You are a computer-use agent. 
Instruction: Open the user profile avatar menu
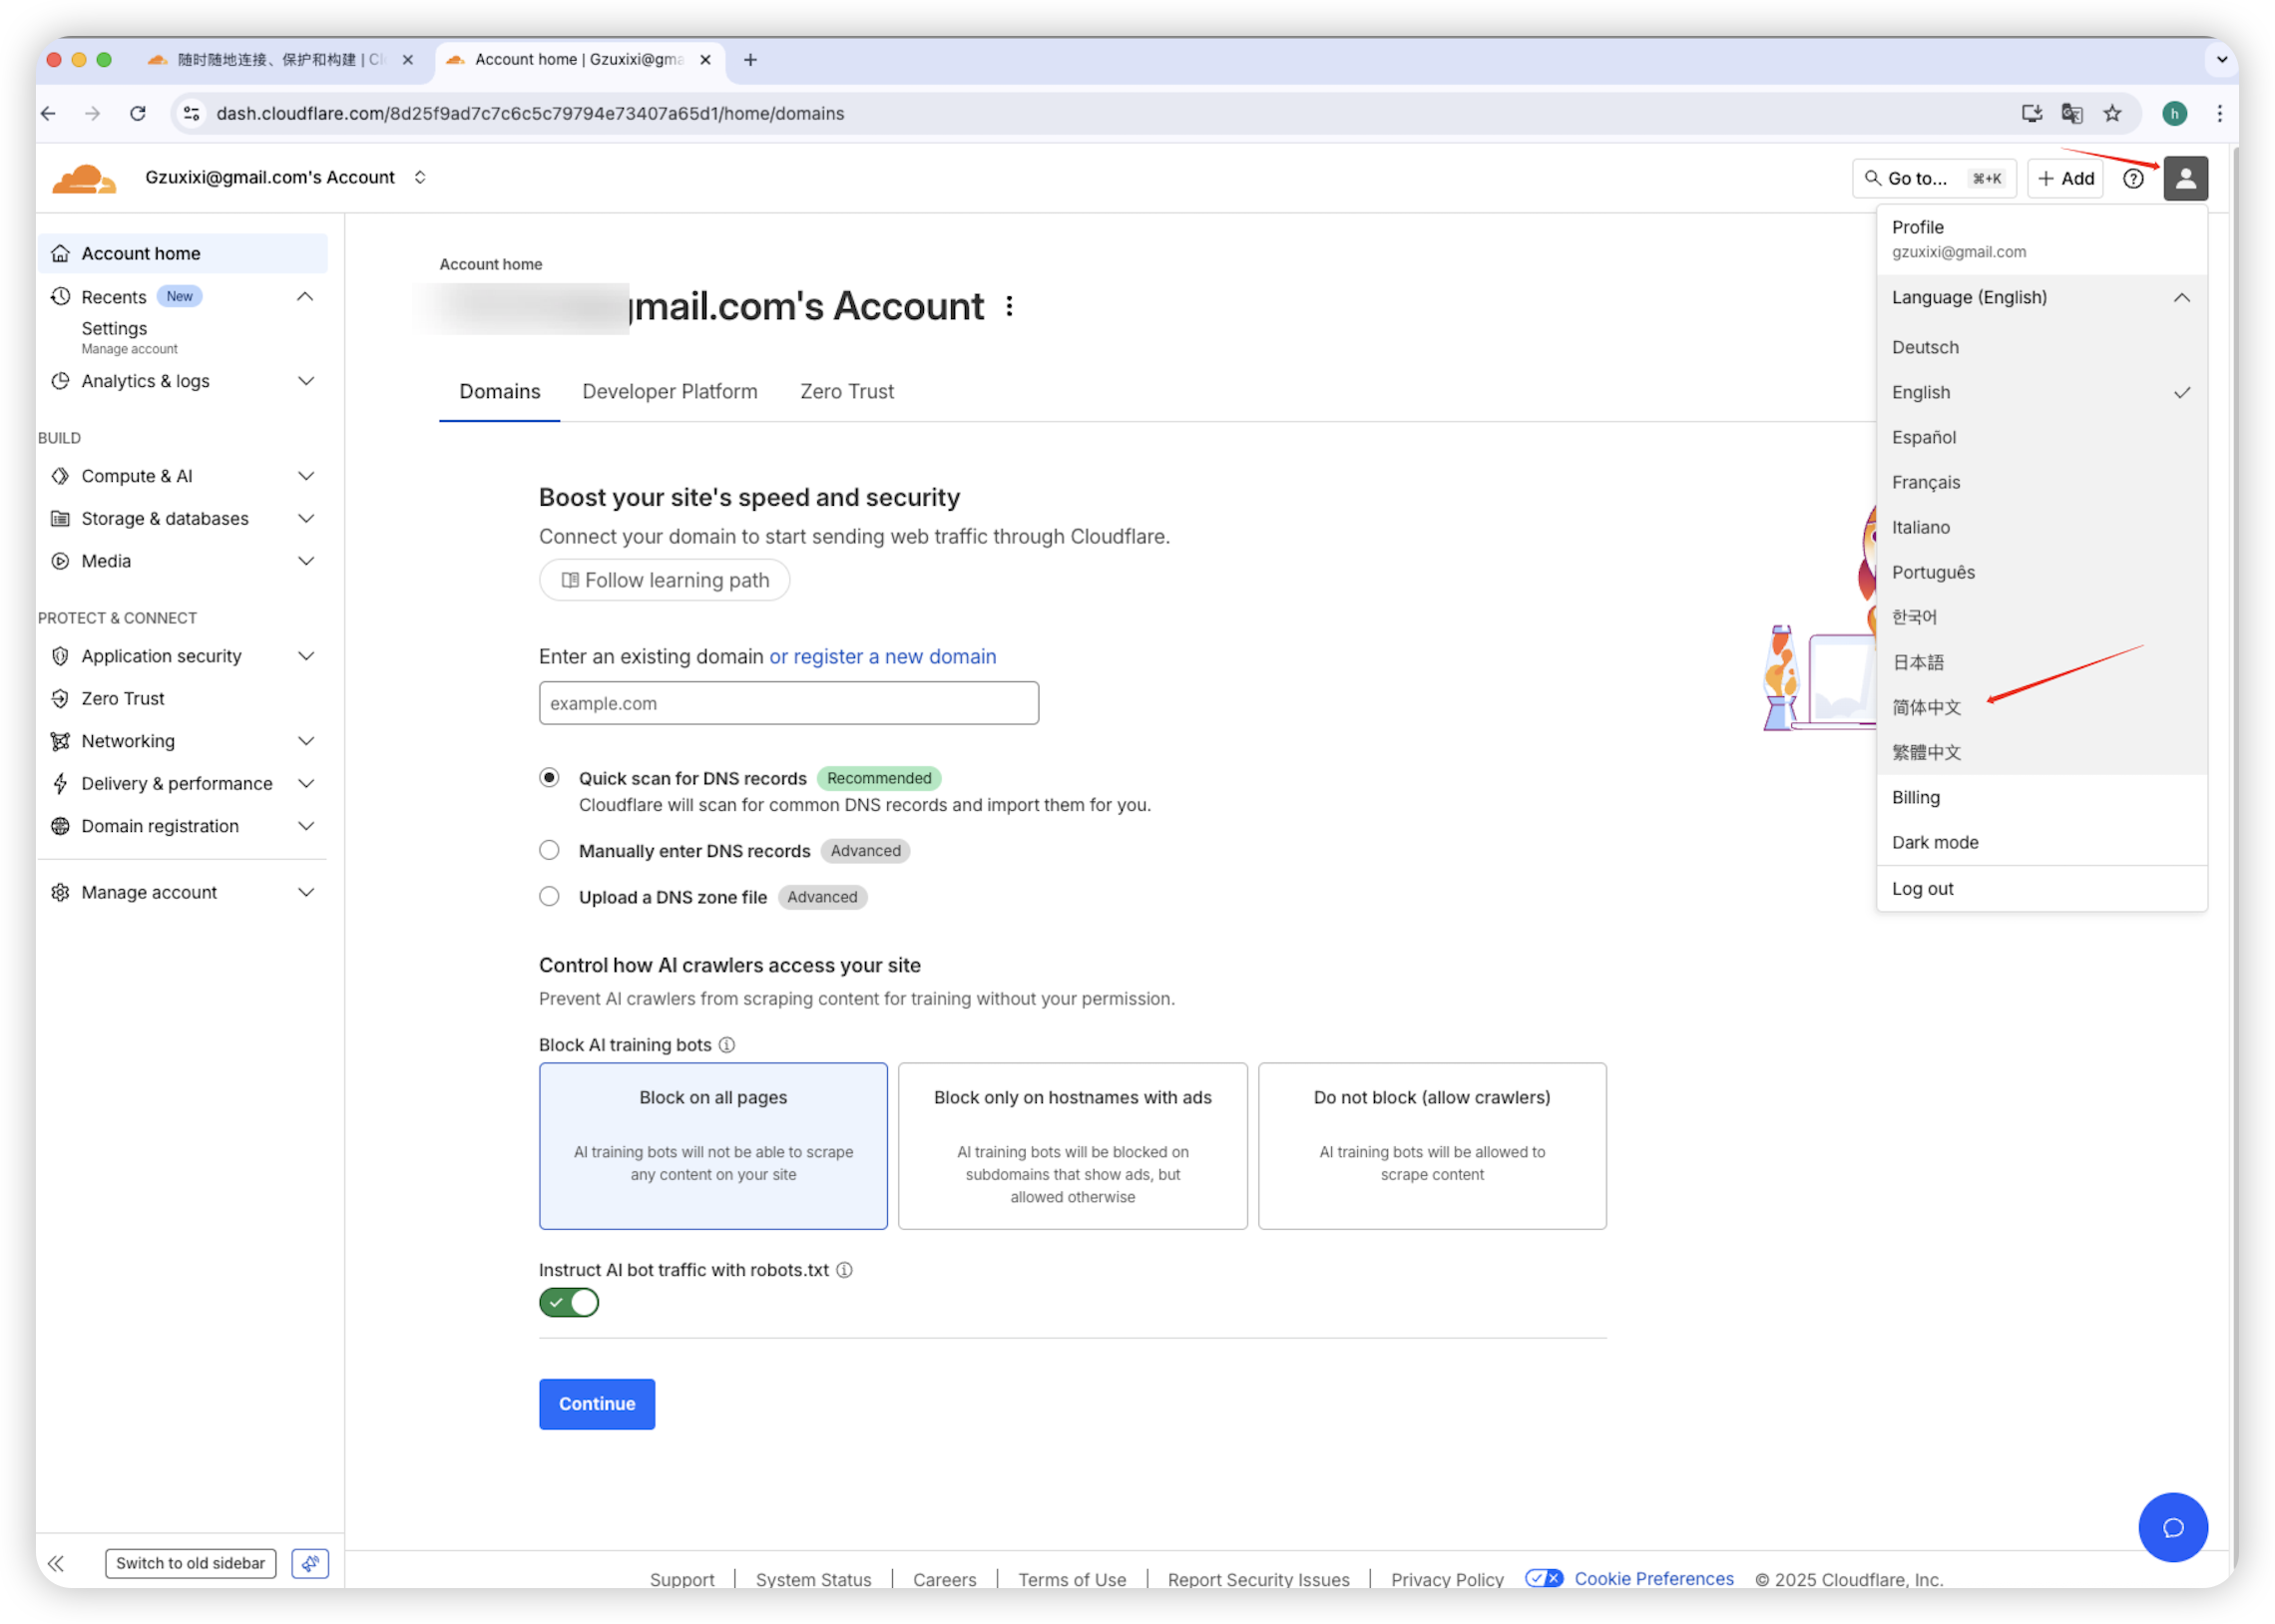[x=2185, y=179]
